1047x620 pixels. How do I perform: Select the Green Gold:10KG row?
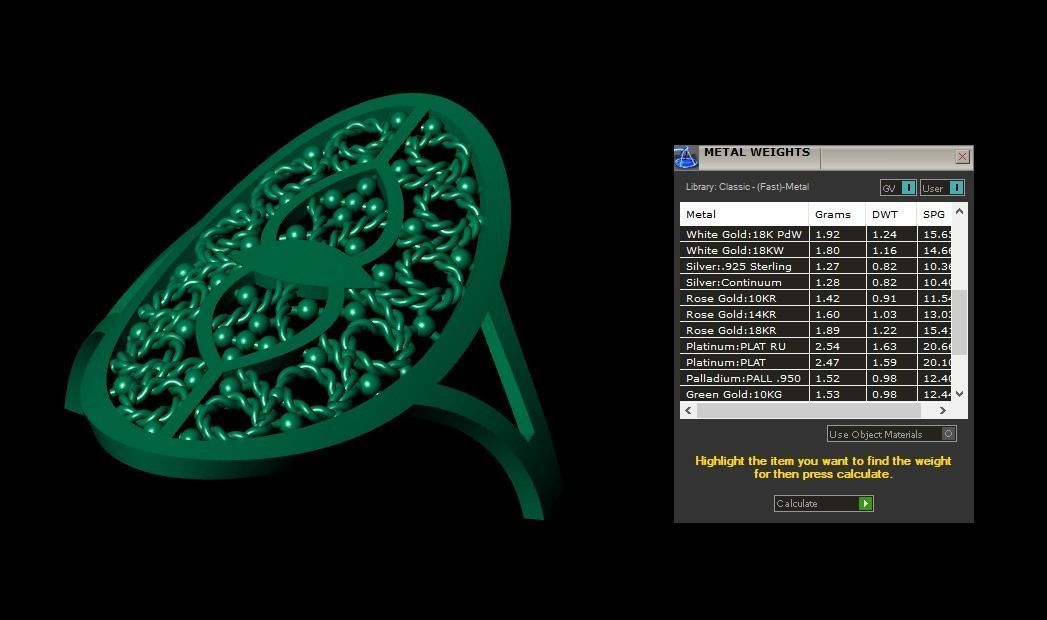pyautogui.click(x=815, y=394)
